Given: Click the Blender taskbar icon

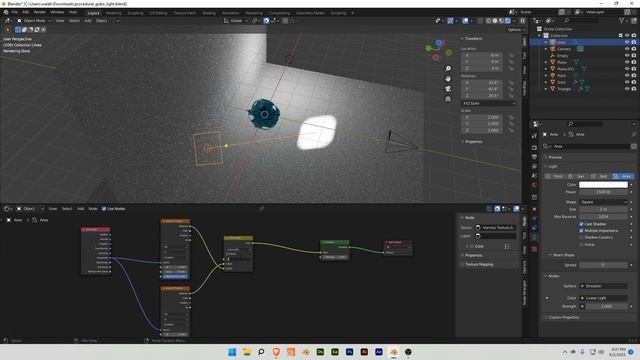Looking at the screenshot, I should point(393,352).
